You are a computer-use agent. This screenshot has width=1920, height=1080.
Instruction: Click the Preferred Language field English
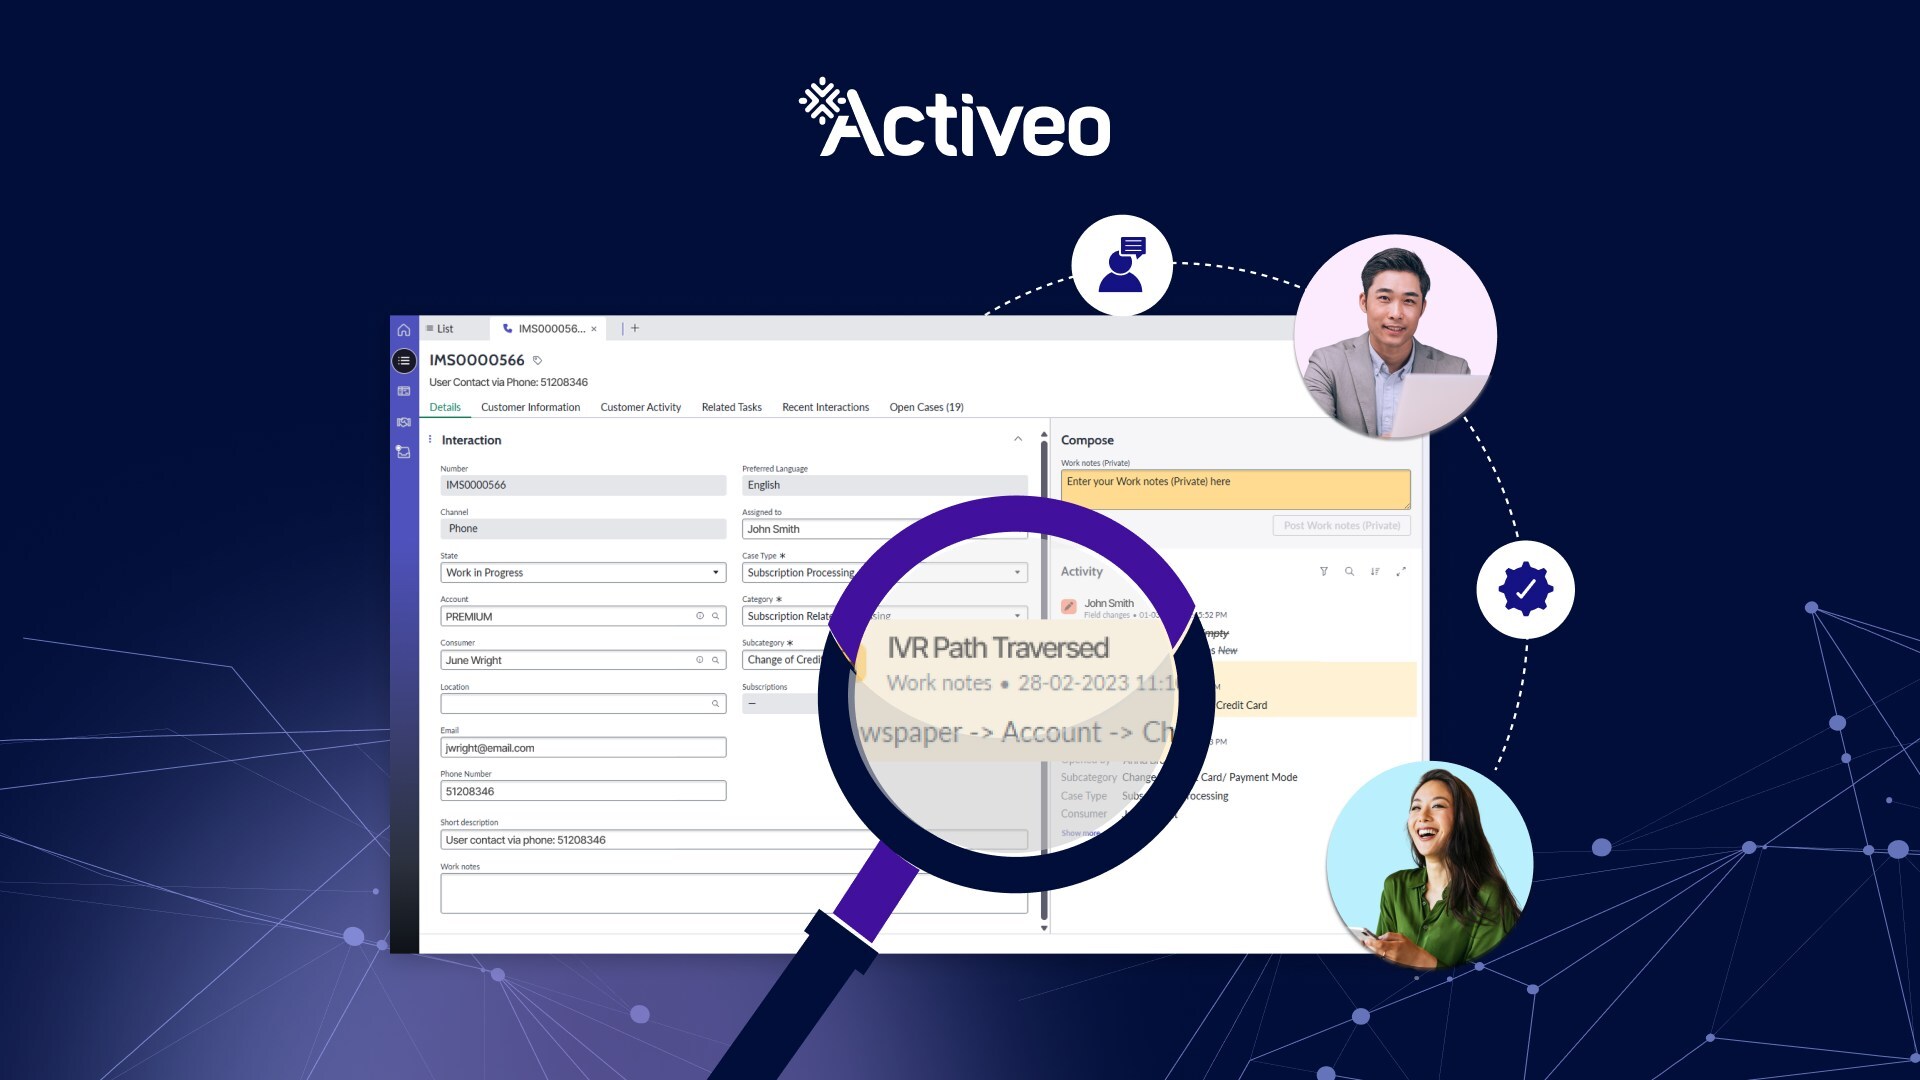(885, 485)
